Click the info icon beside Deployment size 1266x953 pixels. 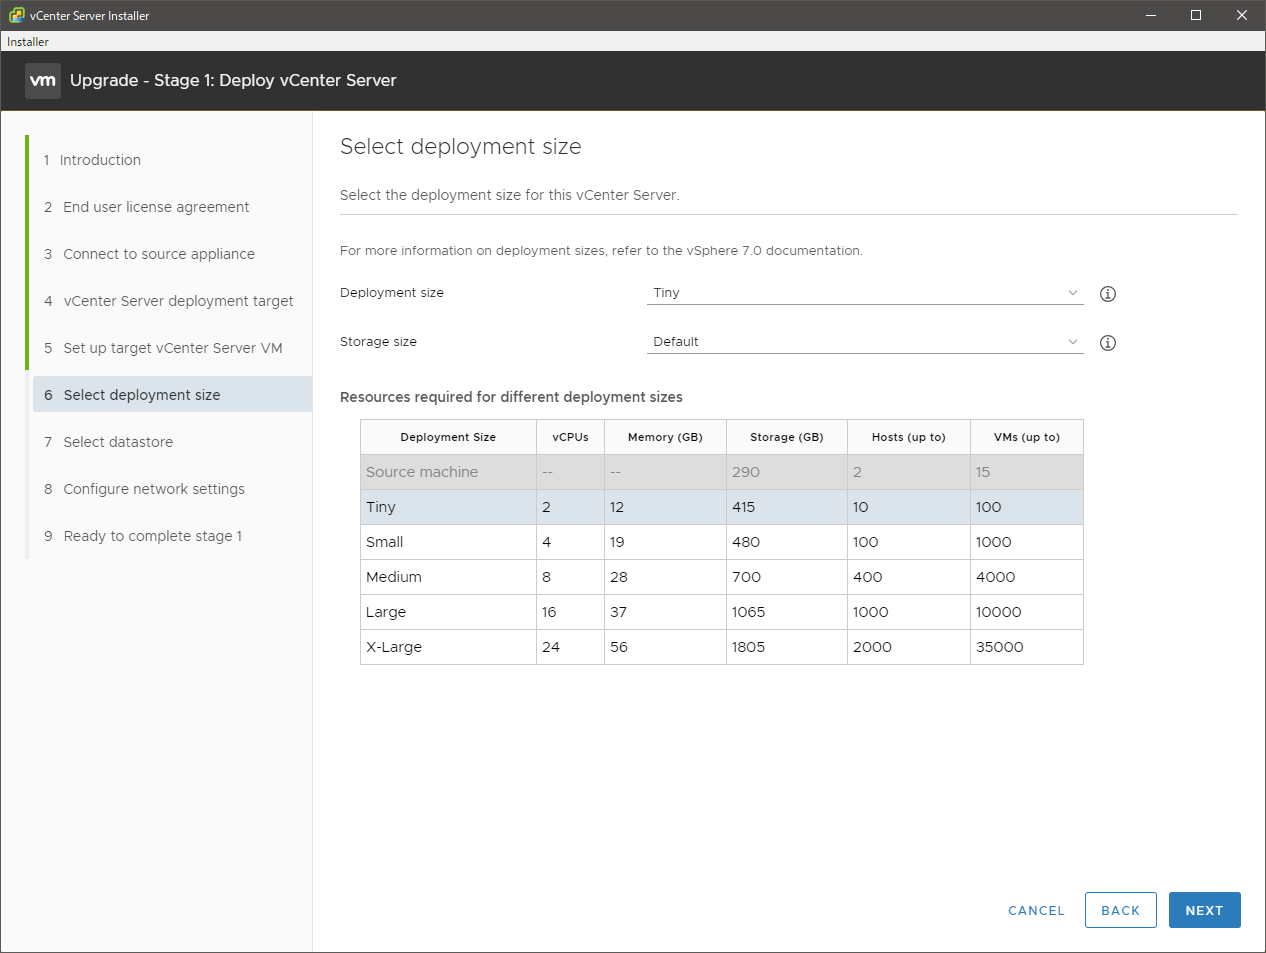click(1107, 294)
